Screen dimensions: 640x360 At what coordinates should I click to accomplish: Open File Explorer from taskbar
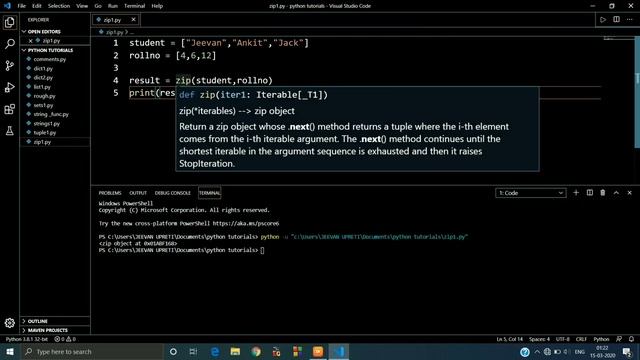tap(235, 351)
